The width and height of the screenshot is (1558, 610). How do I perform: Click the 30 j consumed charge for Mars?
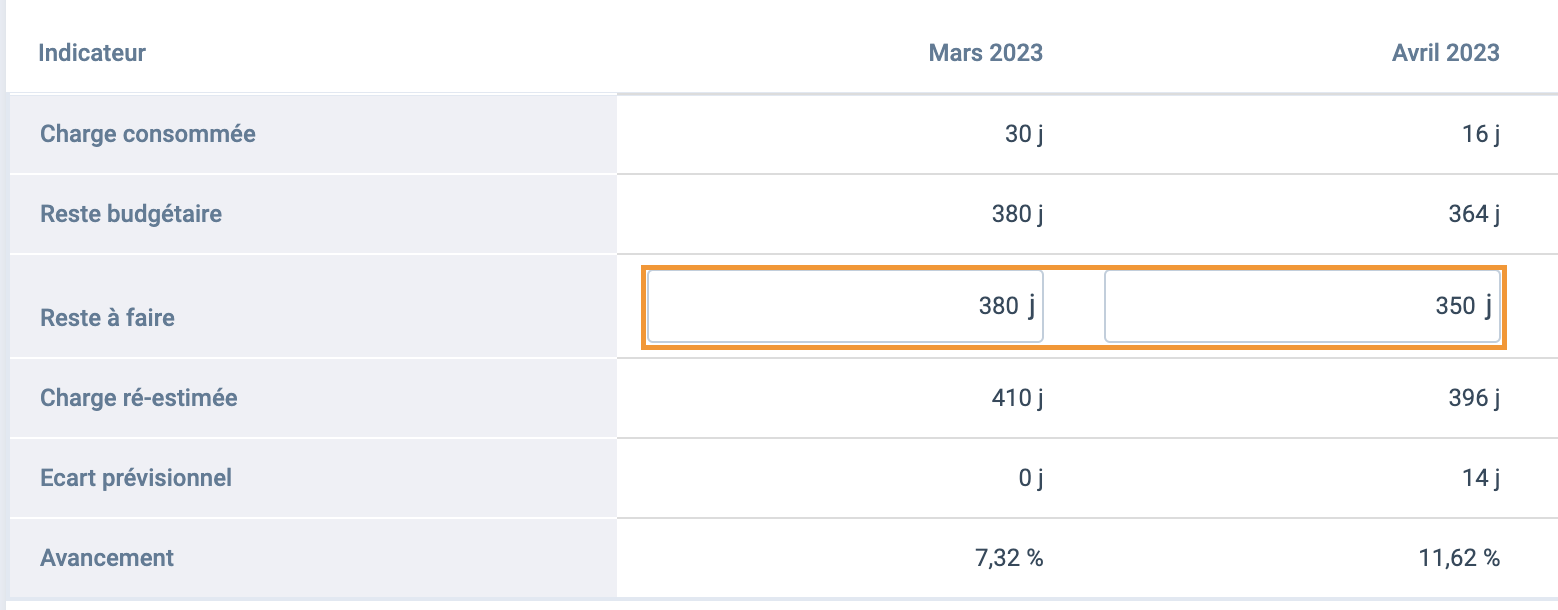[1024, 134]
